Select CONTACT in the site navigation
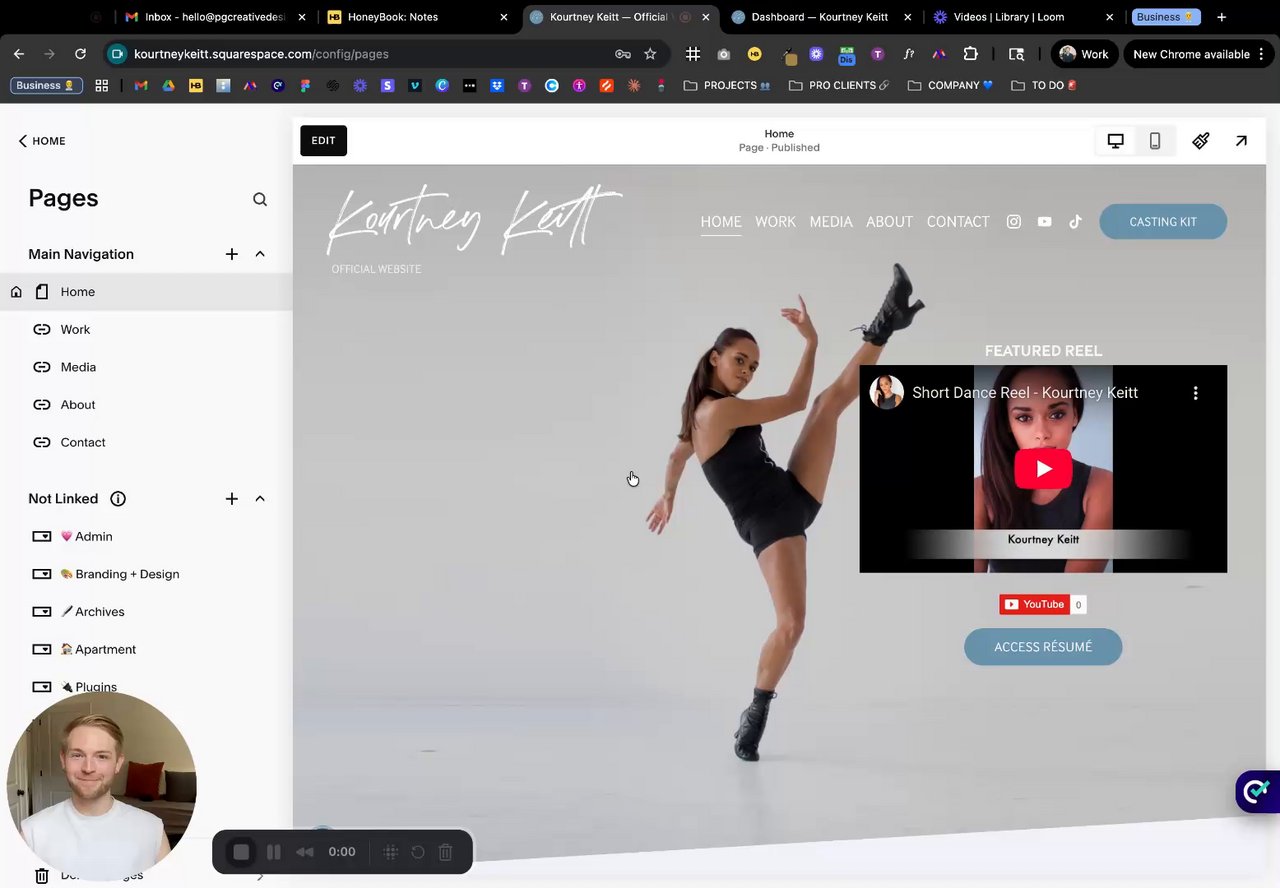Viewport: 1280px width, 888px height. click(x=958, y=222)
